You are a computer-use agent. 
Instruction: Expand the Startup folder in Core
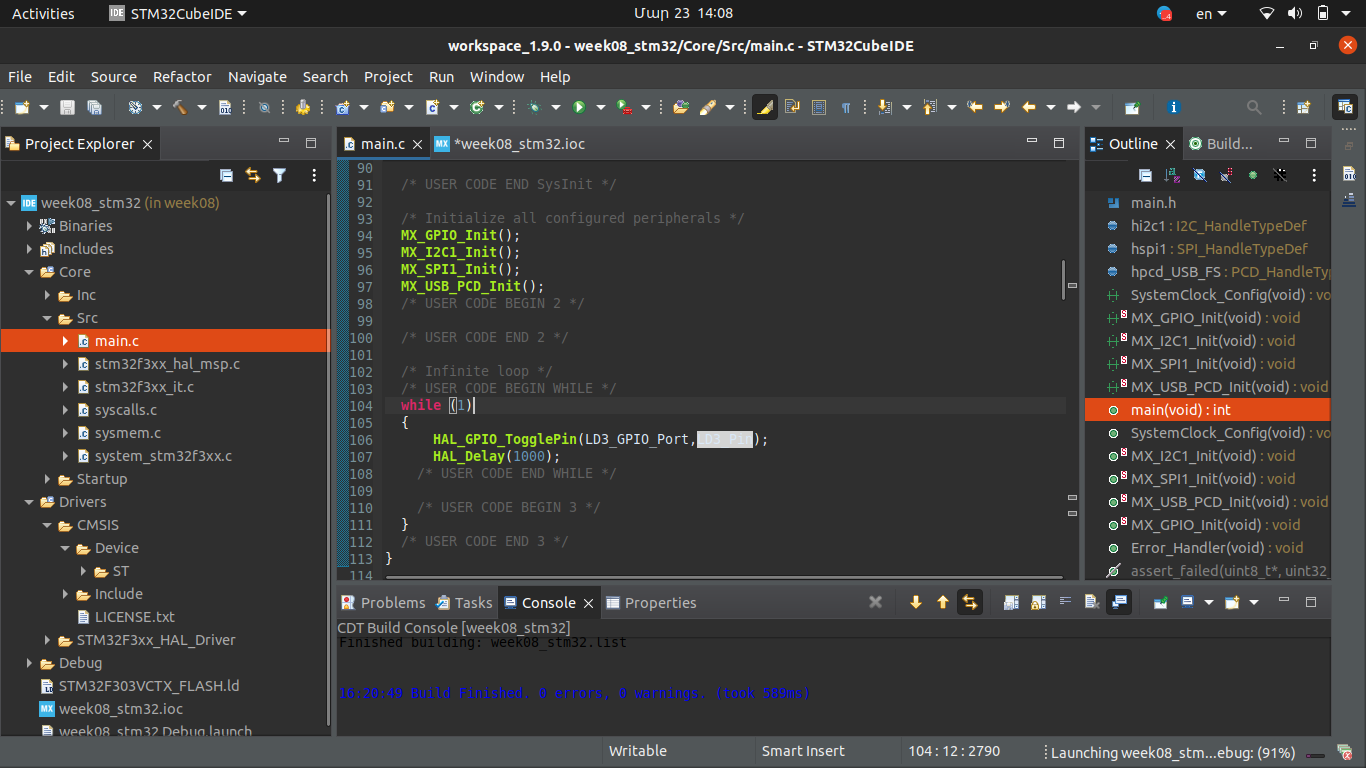point(48,479)
